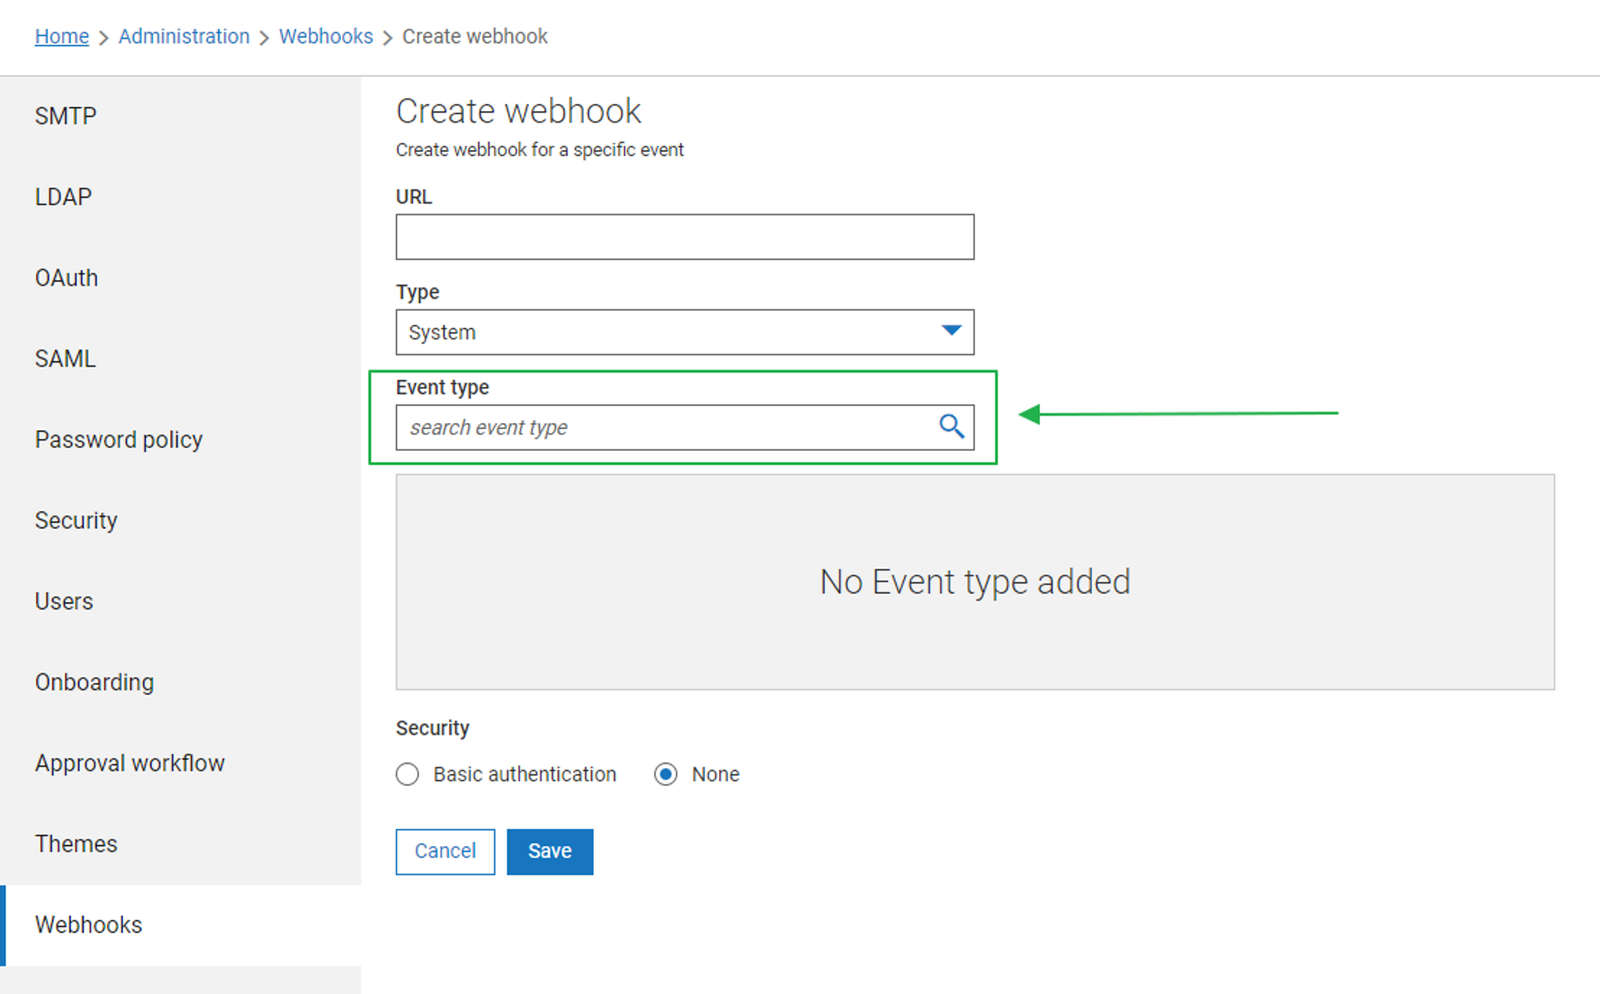The image size is (1600, 994).
Task: Click the event type search magnifier icon
Action: [951, 427]
